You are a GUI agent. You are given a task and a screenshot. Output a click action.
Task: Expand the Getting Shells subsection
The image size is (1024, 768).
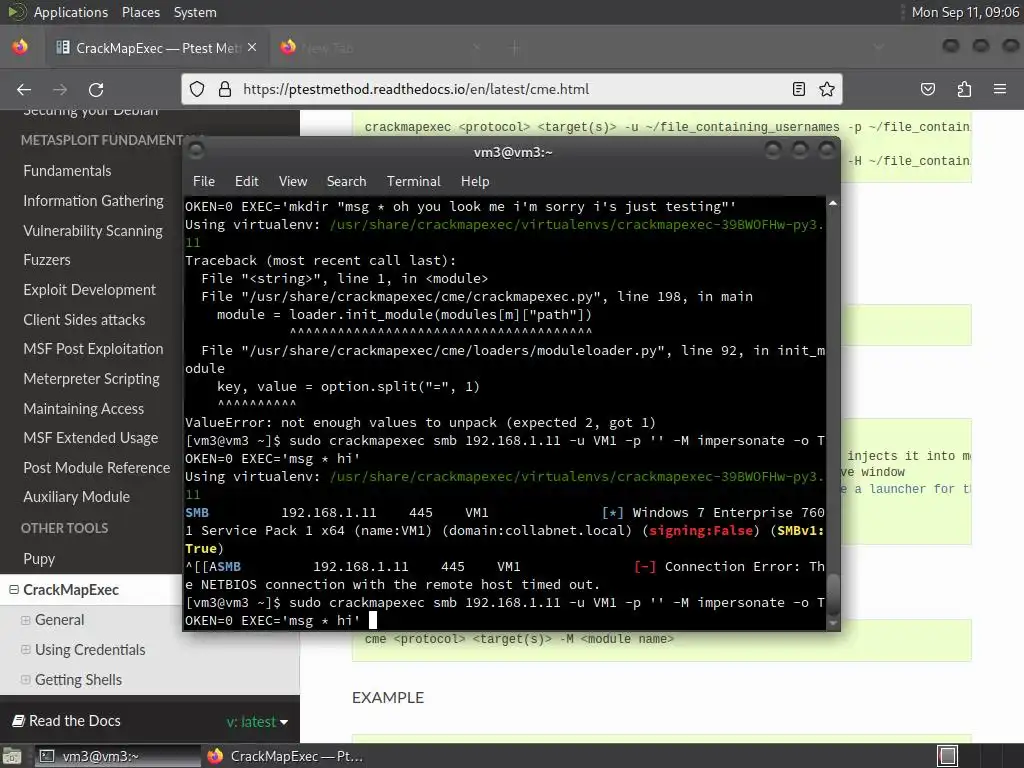coord(25,680)
